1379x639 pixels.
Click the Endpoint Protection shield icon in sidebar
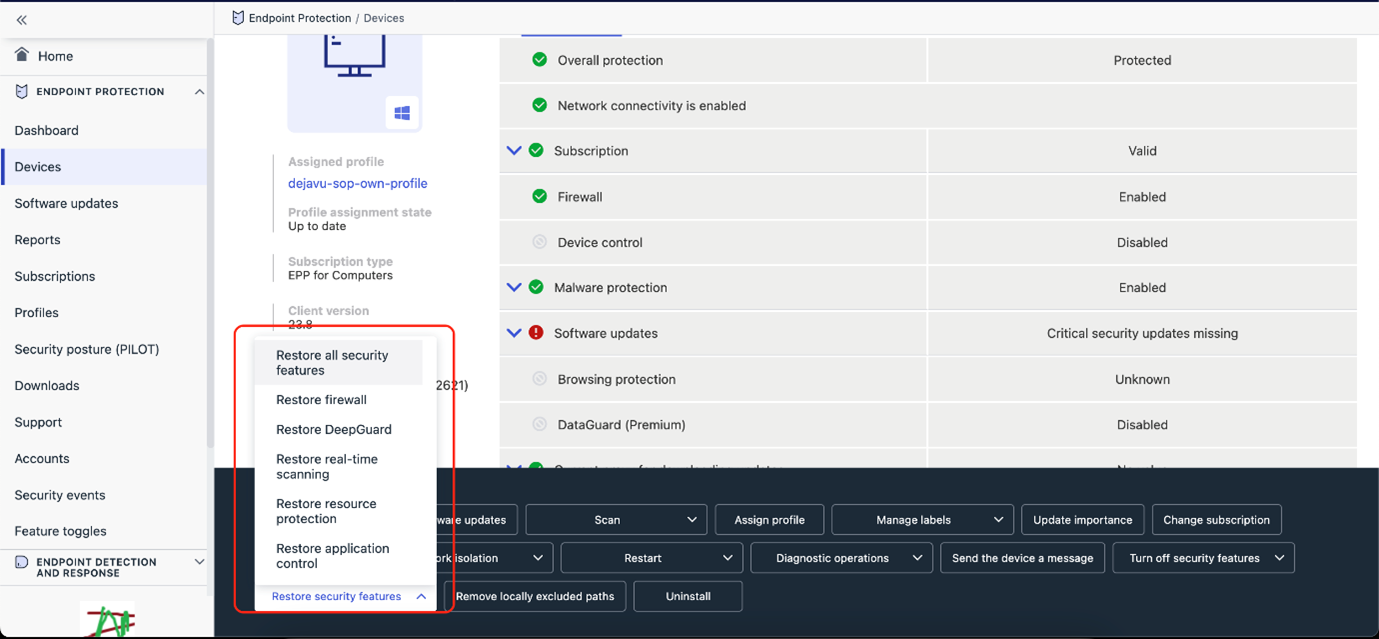[22, 91]
